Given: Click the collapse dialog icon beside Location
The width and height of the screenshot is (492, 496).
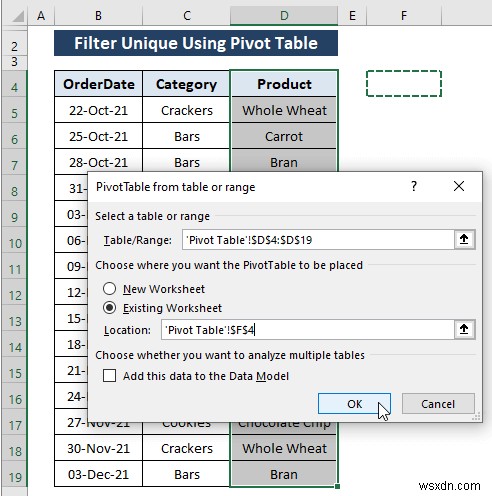Looking at the screenshot, I should [x=464, y=330].
